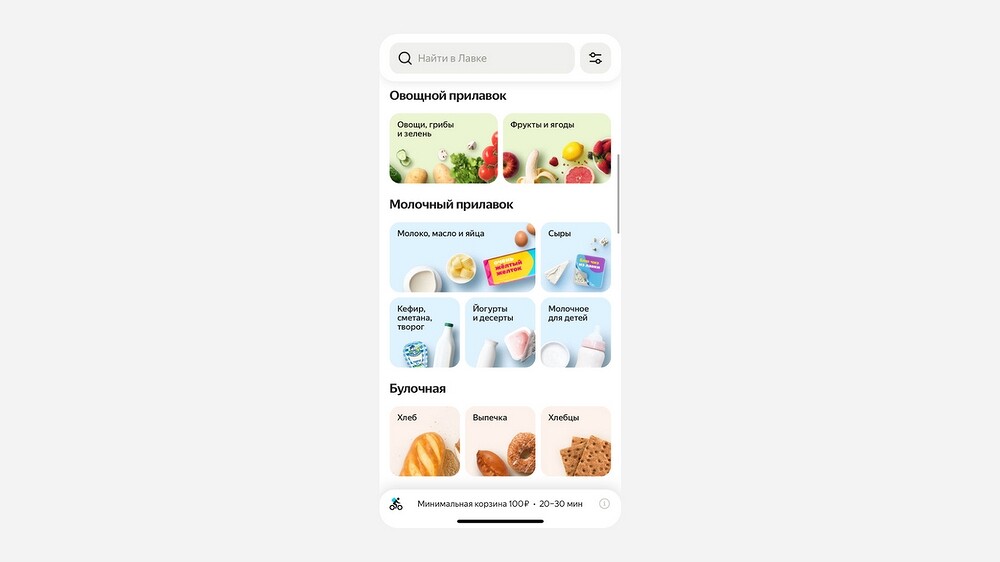Open the Сыры category tile
The width and height of the screenshot is (1000, 562).
(576, 257)
